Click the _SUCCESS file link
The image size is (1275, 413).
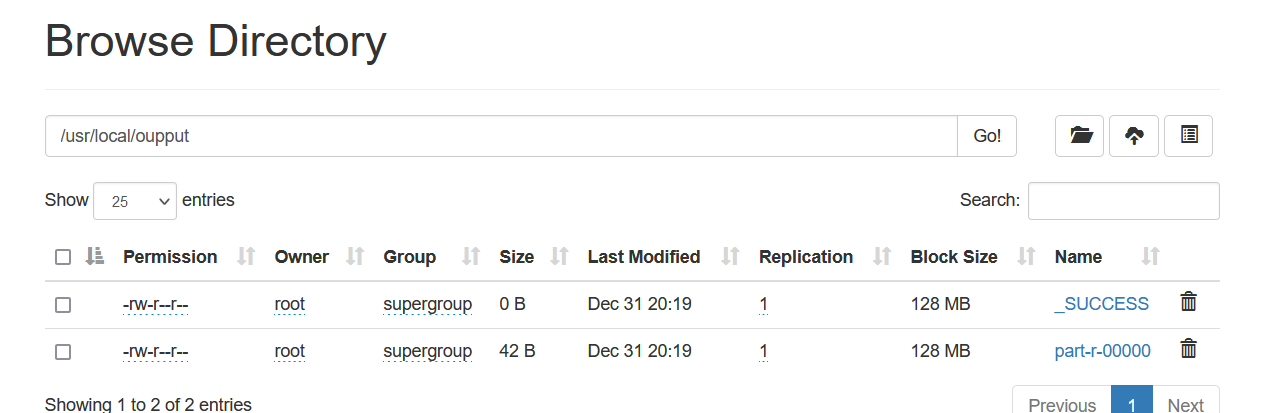(1101, 304)
